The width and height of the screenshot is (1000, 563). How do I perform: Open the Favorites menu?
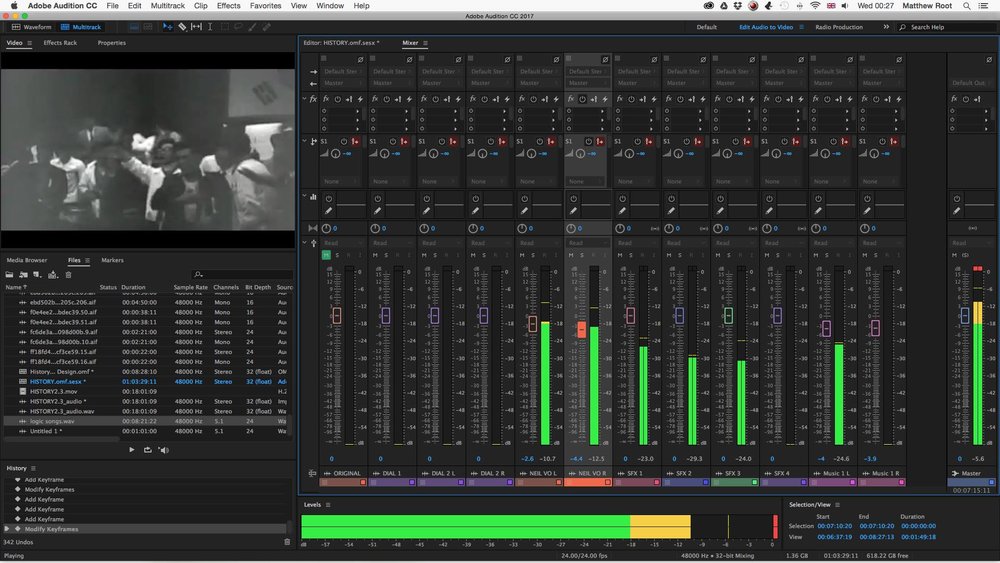[265, 6]
